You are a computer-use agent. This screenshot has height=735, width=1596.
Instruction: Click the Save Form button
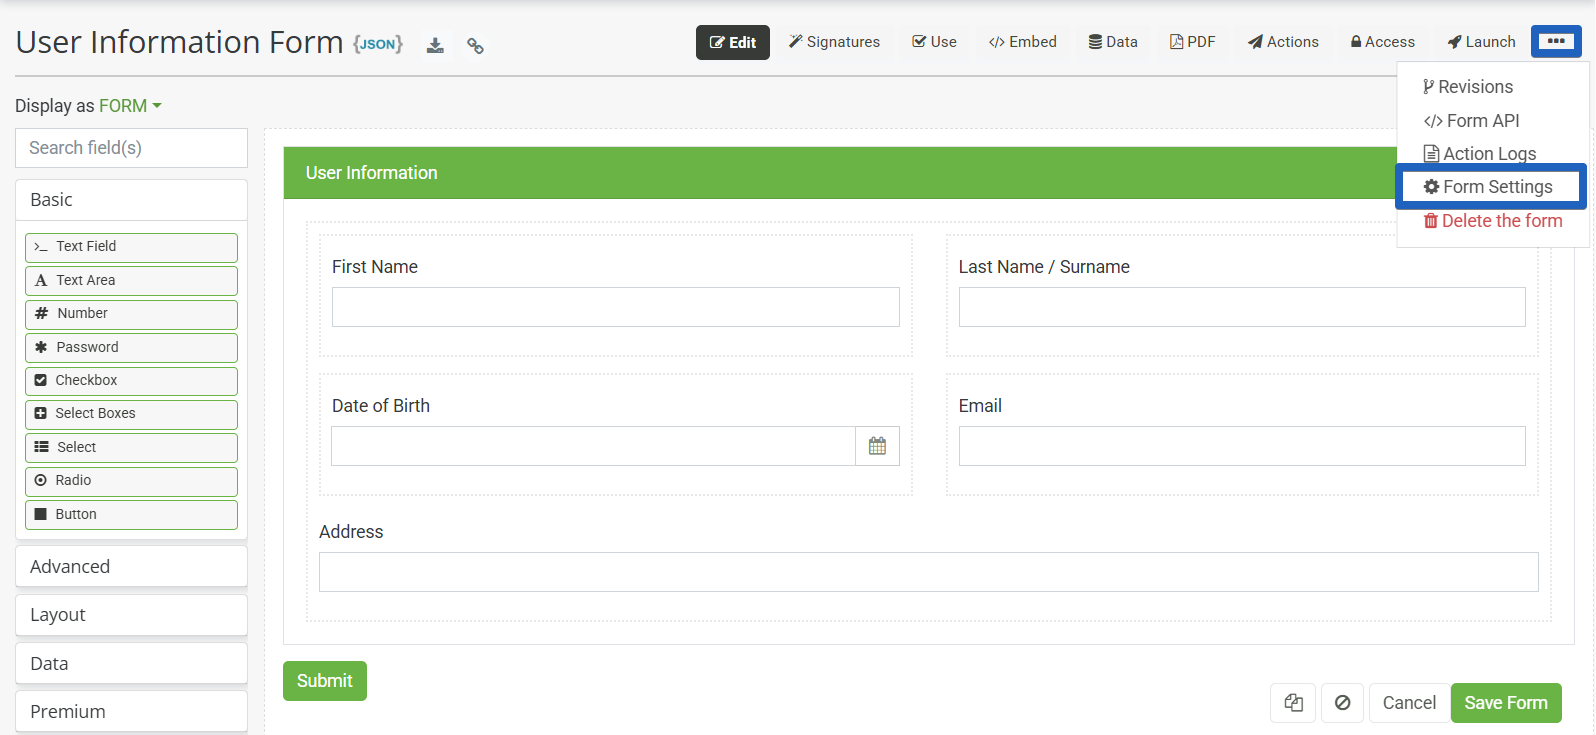pyautogui.click(x=1506, y=703)
